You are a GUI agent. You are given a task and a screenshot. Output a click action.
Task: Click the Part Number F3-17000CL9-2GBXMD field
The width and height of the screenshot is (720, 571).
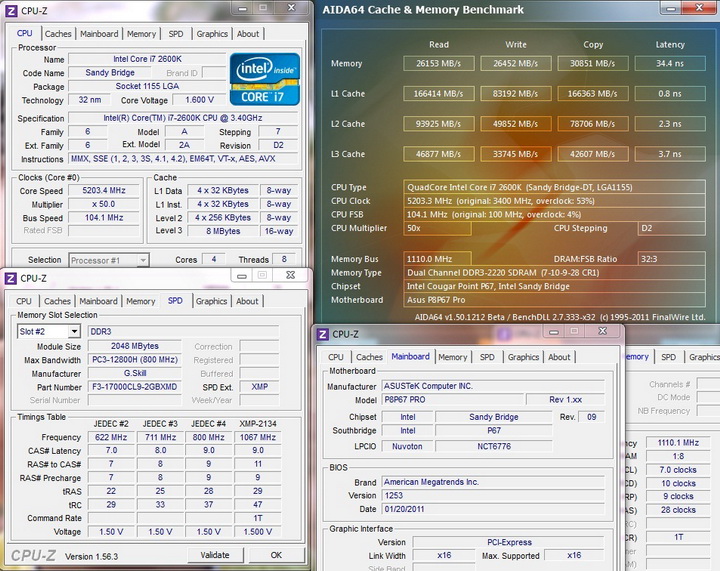[134, 387]
